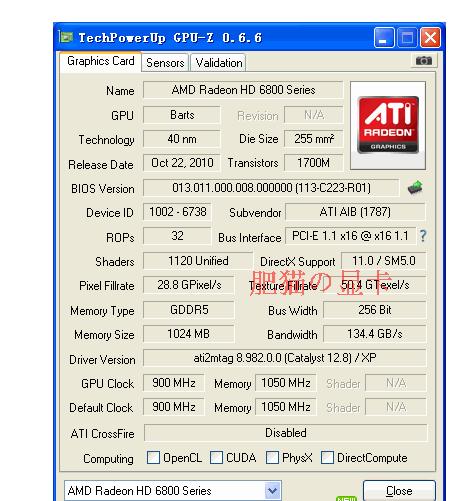Click the Bus Interface question mark icon
460x501 pixels.
tap(423, 236)
